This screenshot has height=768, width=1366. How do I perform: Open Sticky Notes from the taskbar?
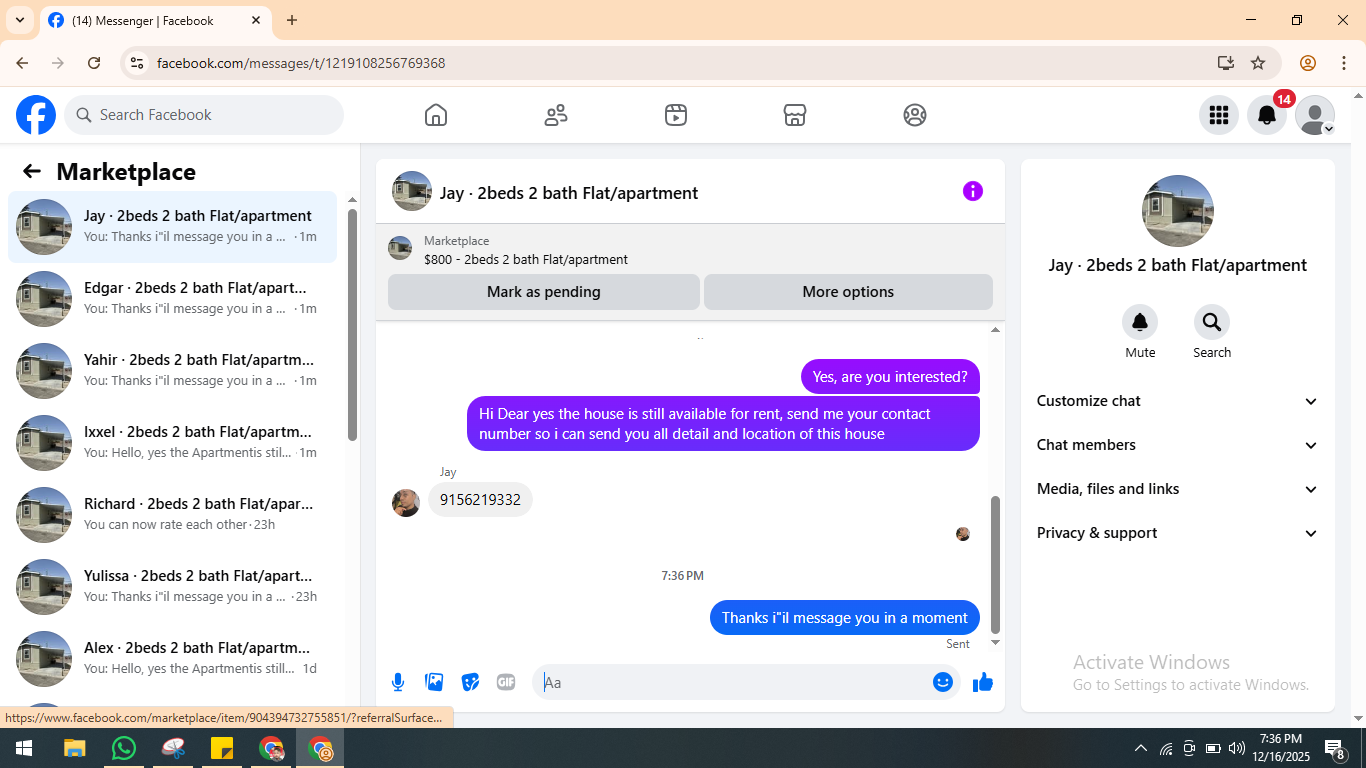click(222, 748)
